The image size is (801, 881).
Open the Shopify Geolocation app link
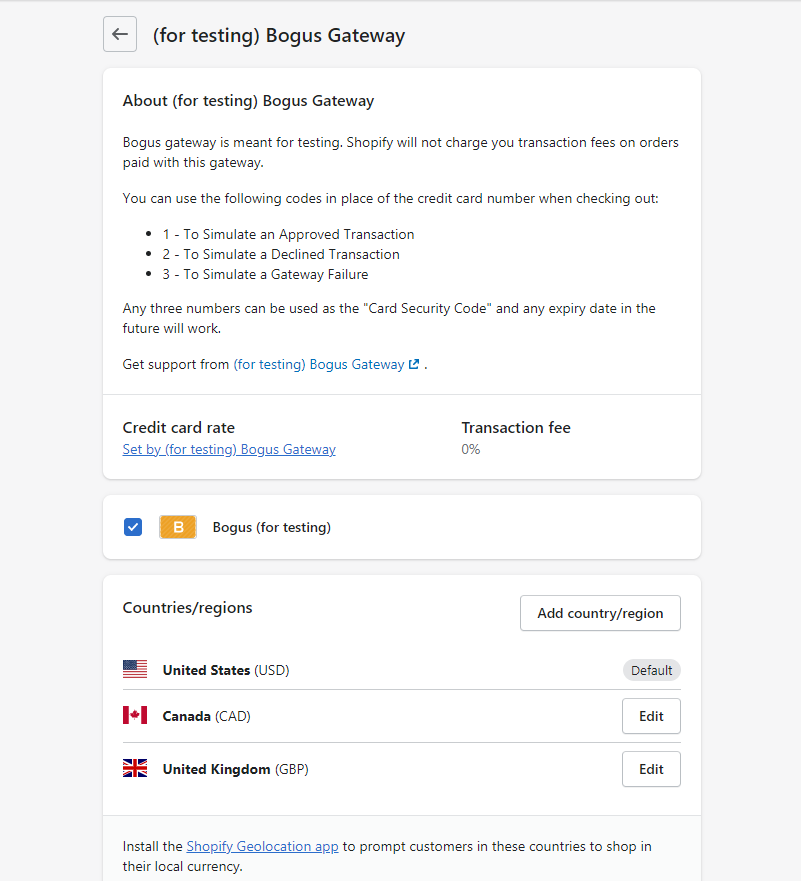click(262, 846)
